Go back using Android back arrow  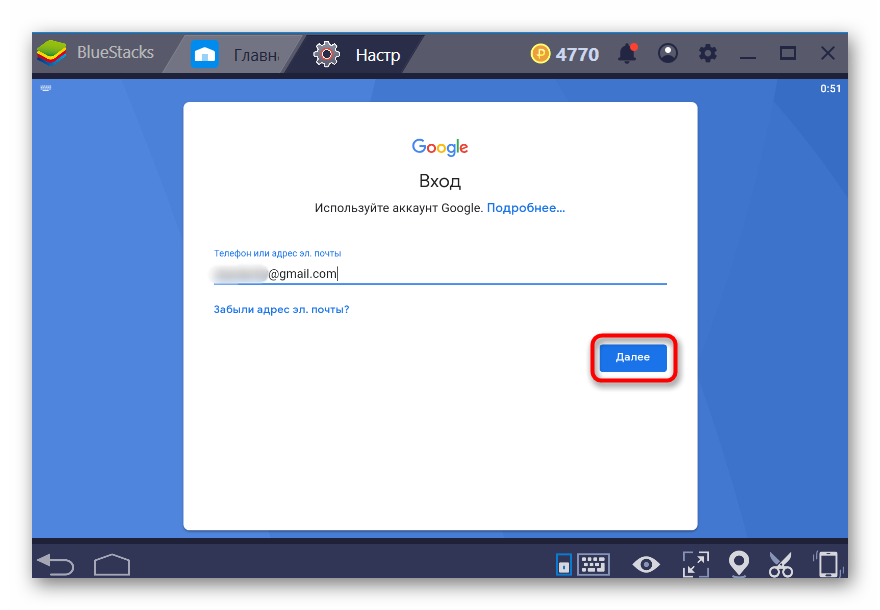click(56, 564)
